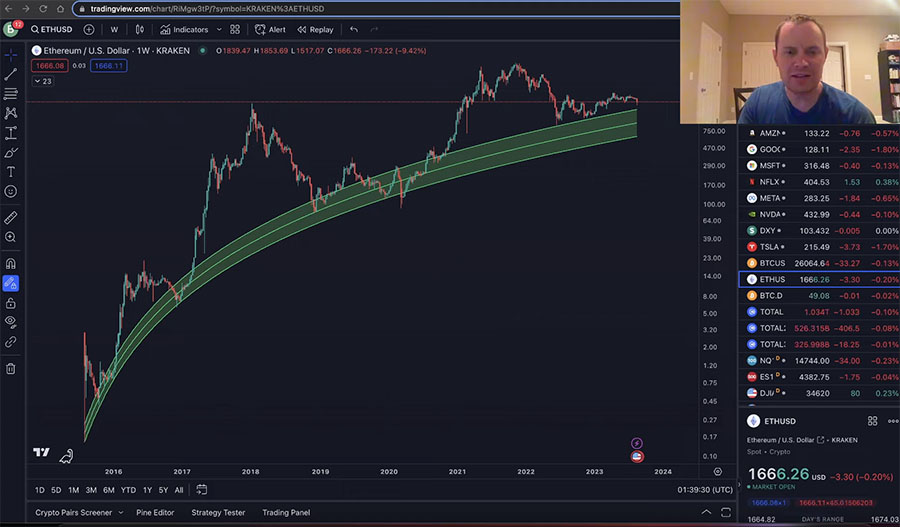This screenshot has height=527, width=900.
Task: Open the ETHUSD symbol search
Action: (x=52, y=29)
